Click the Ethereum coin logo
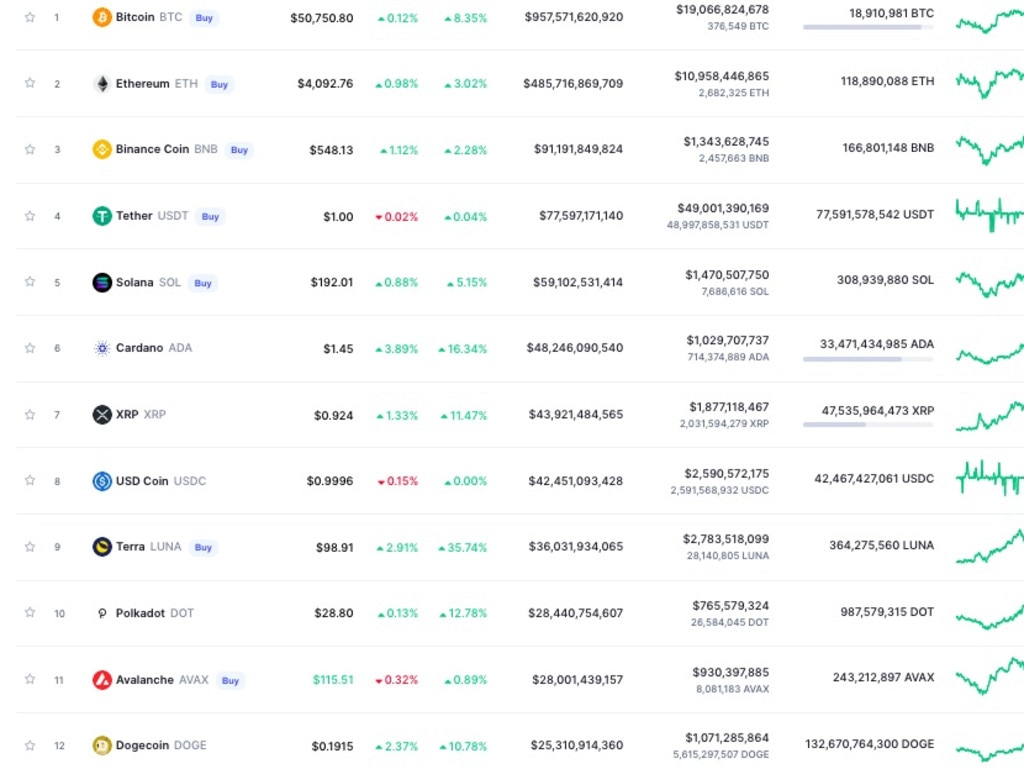 [102, 84]
